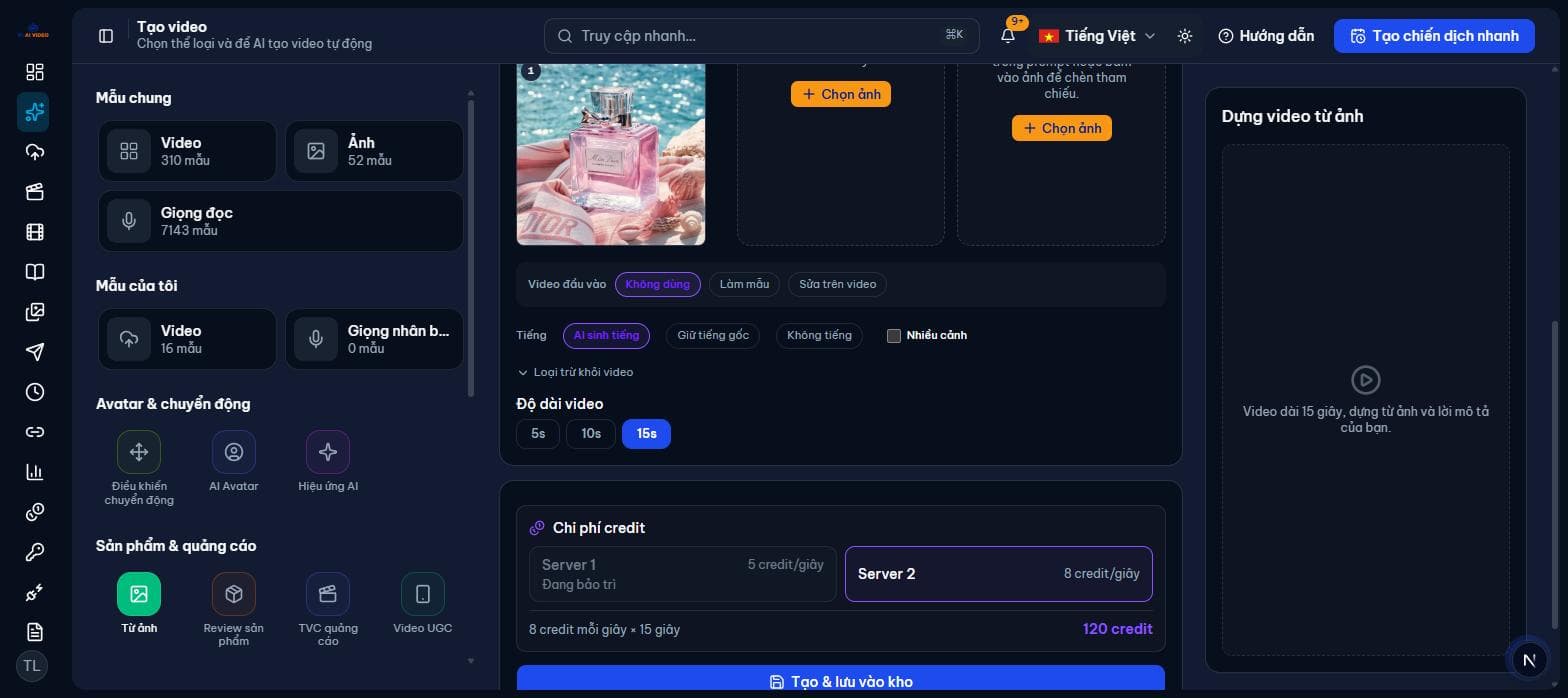Click the Chi phí credit heading

599,528
